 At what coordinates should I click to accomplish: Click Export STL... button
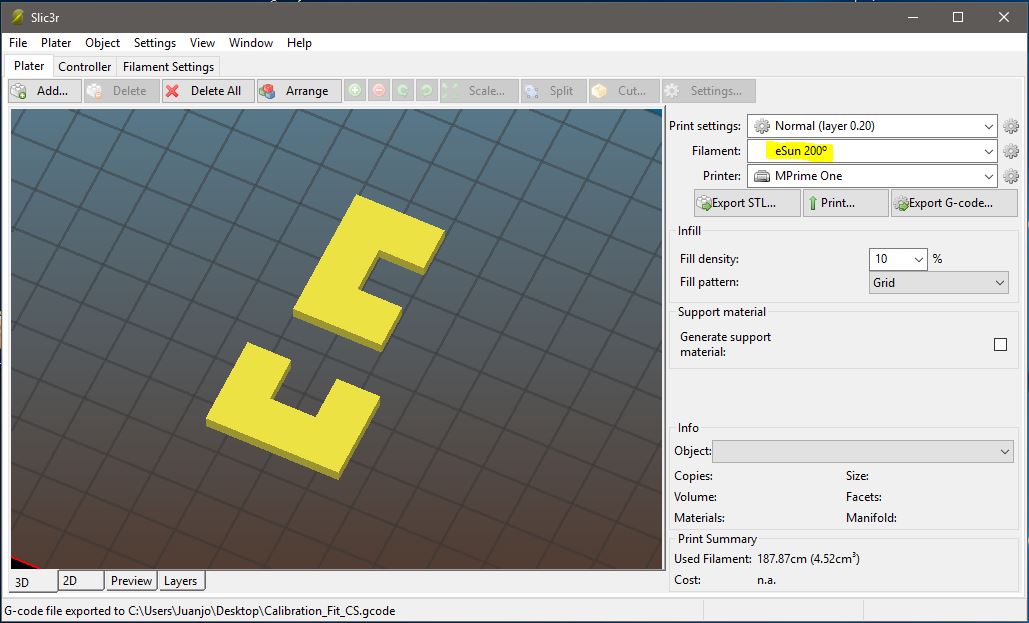tap(747, 203)
